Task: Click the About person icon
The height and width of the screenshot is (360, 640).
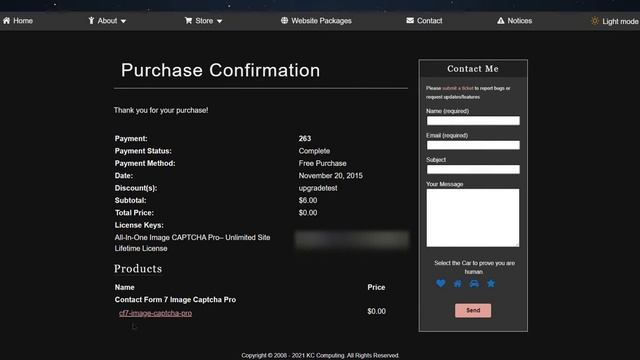Action: click(x=91, y=20)
